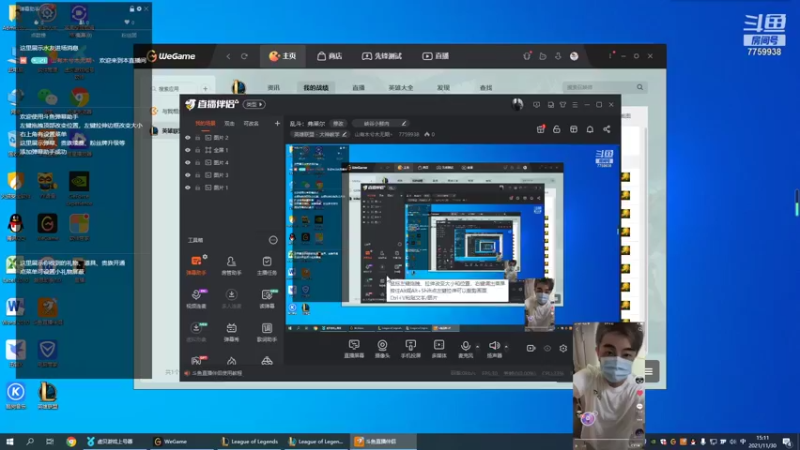This screenshot has width=800, height=450.
Task: Click WeGame search input field
Action: pyautogui.click(x=598, y=87)
